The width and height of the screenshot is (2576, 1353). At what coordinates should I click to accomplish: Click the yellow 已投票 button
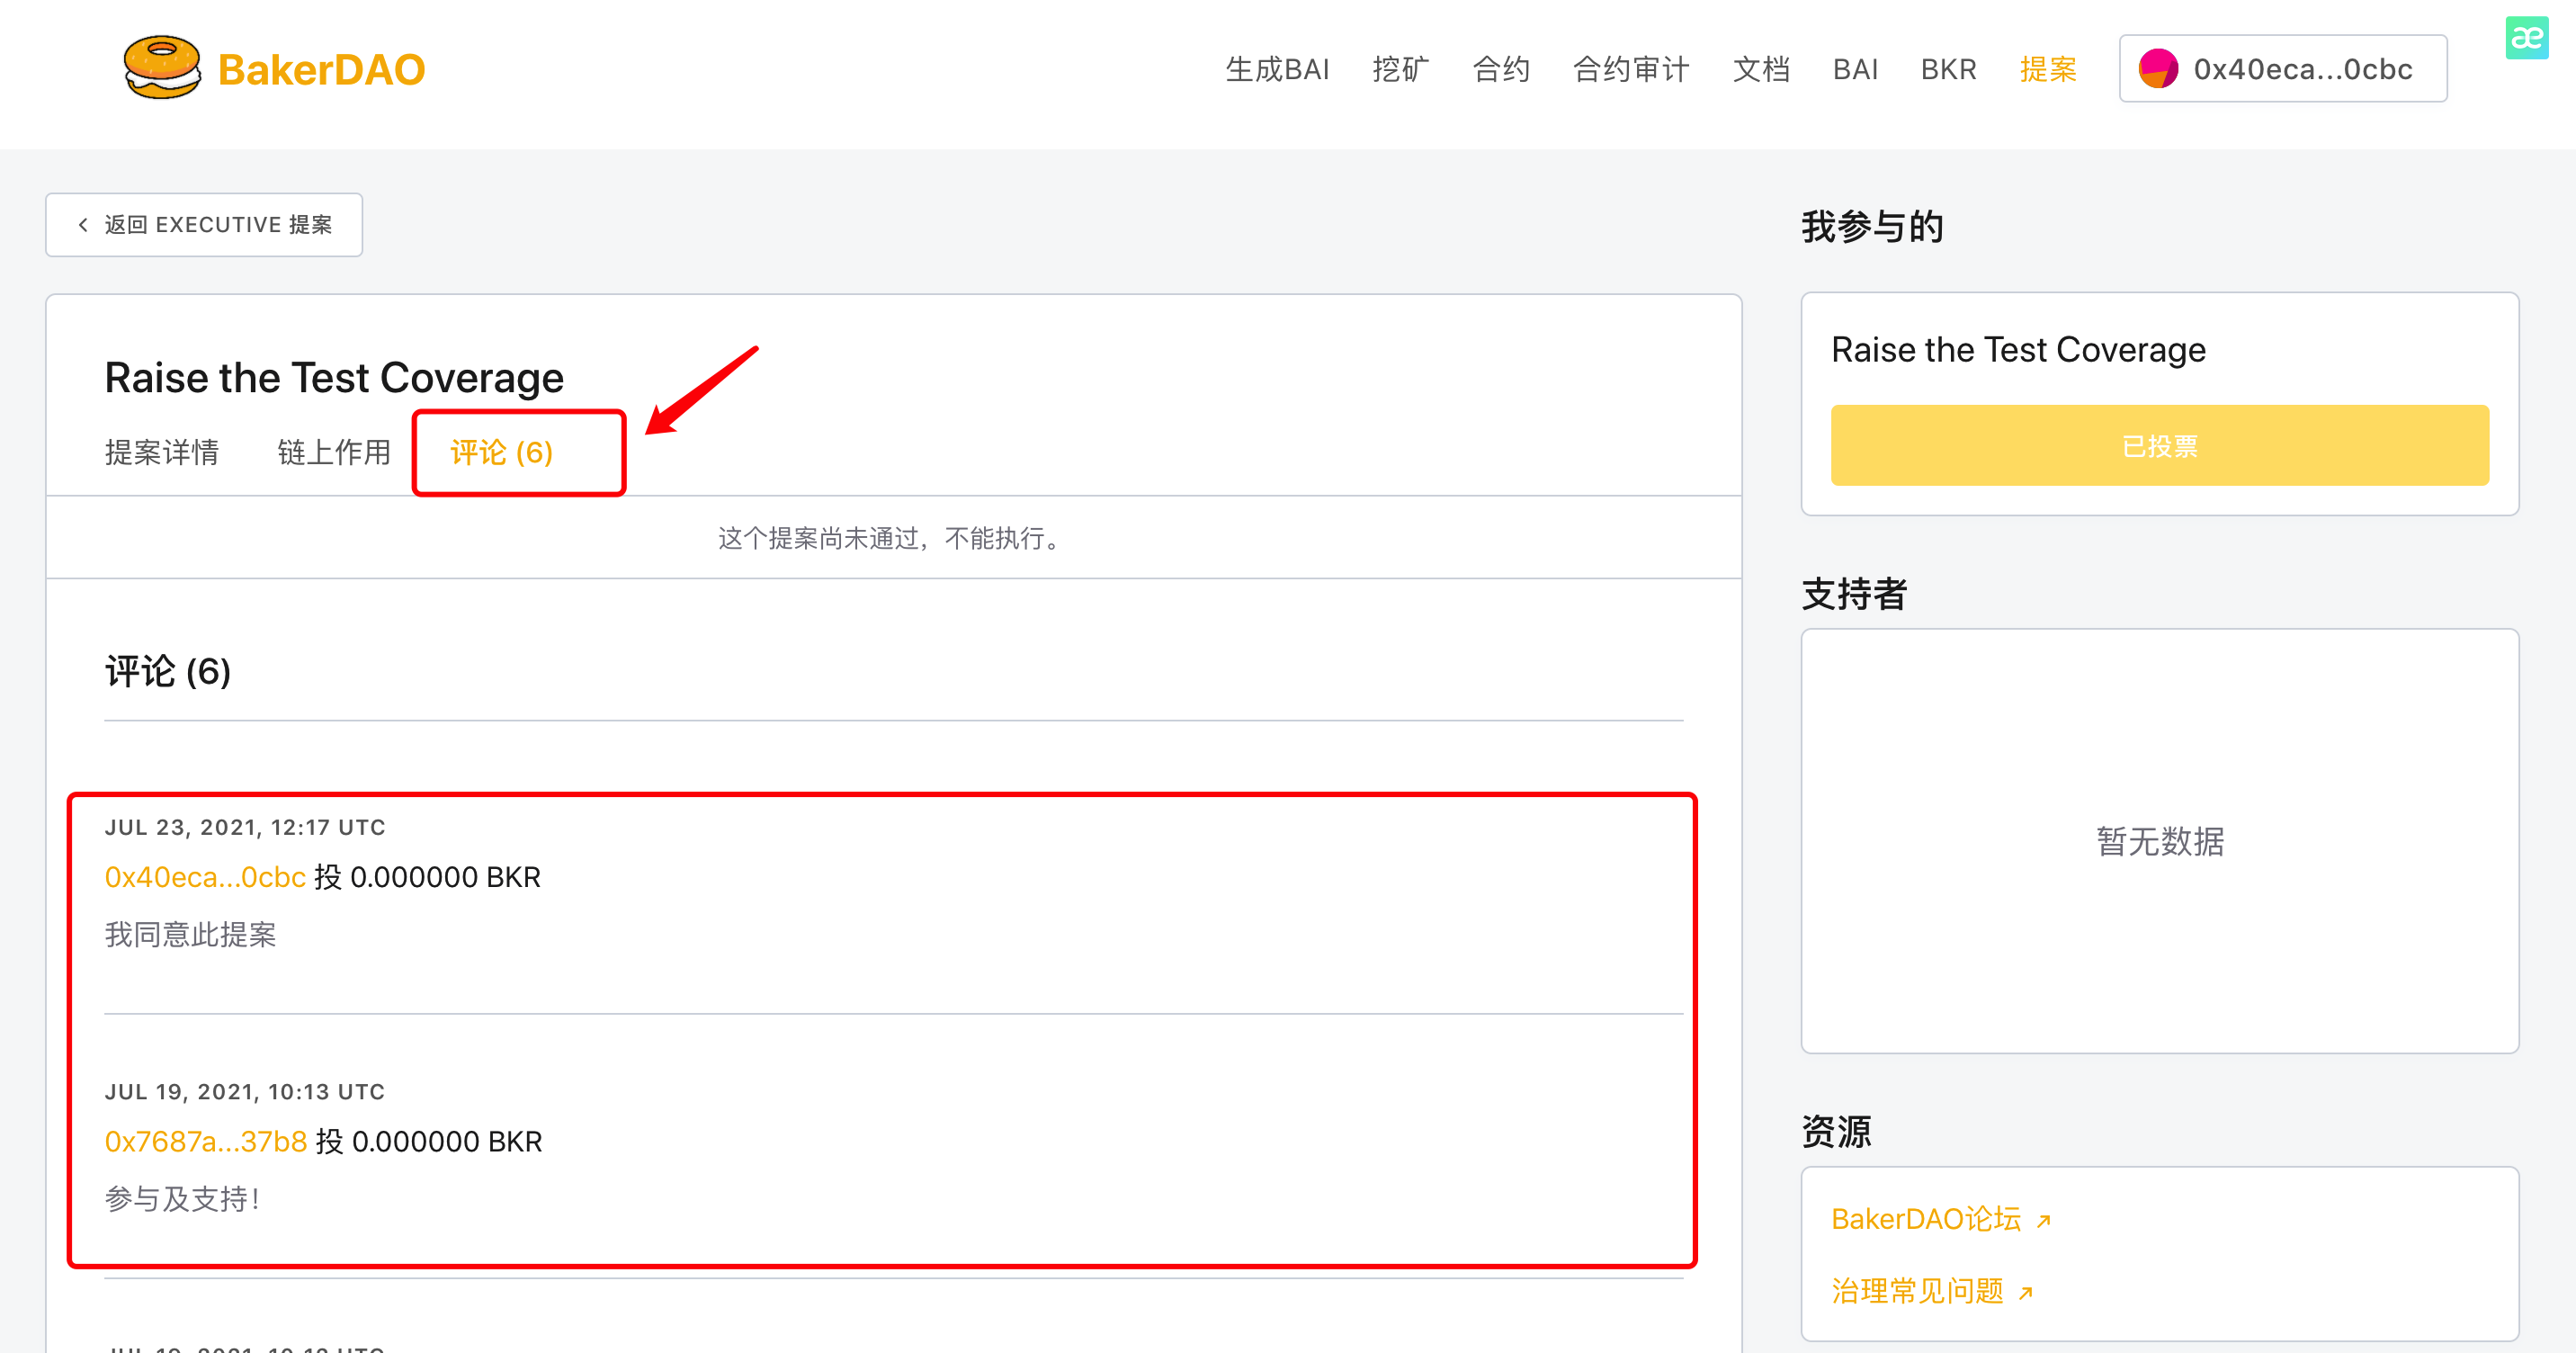pyautogui.click(x=2159, y=446)
